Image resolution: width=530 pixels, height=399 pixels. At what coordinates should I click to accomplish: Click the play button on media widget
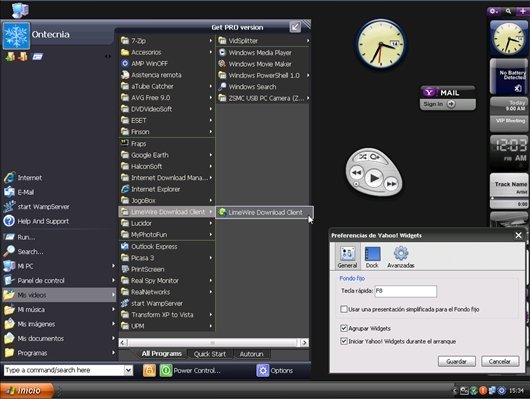tap(374, 178)
